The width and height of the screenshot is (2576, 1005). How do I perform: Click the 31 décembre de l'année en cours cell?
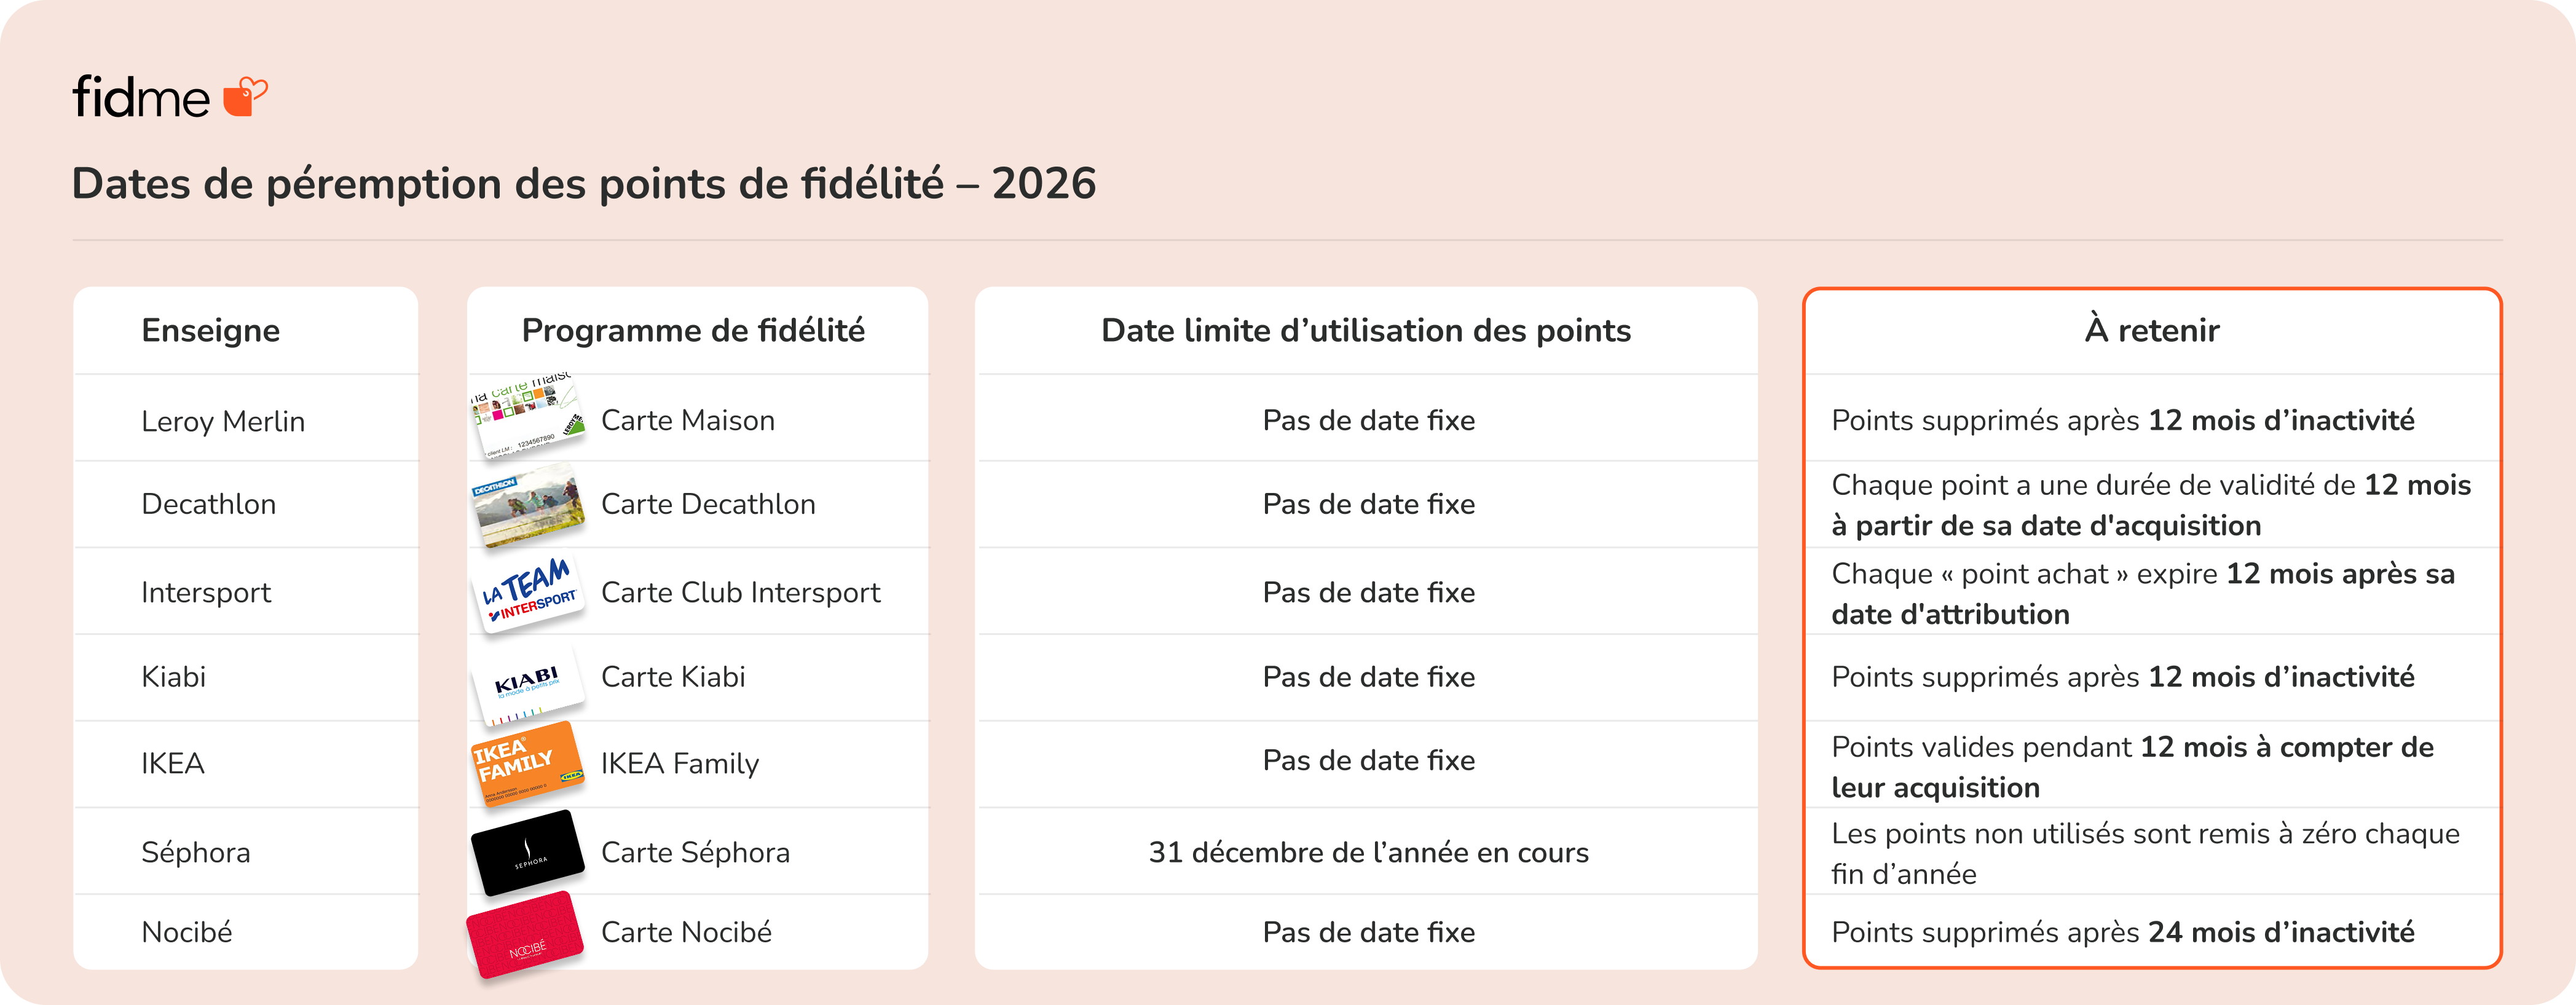pyautogui.click(x=1367, y=852)
